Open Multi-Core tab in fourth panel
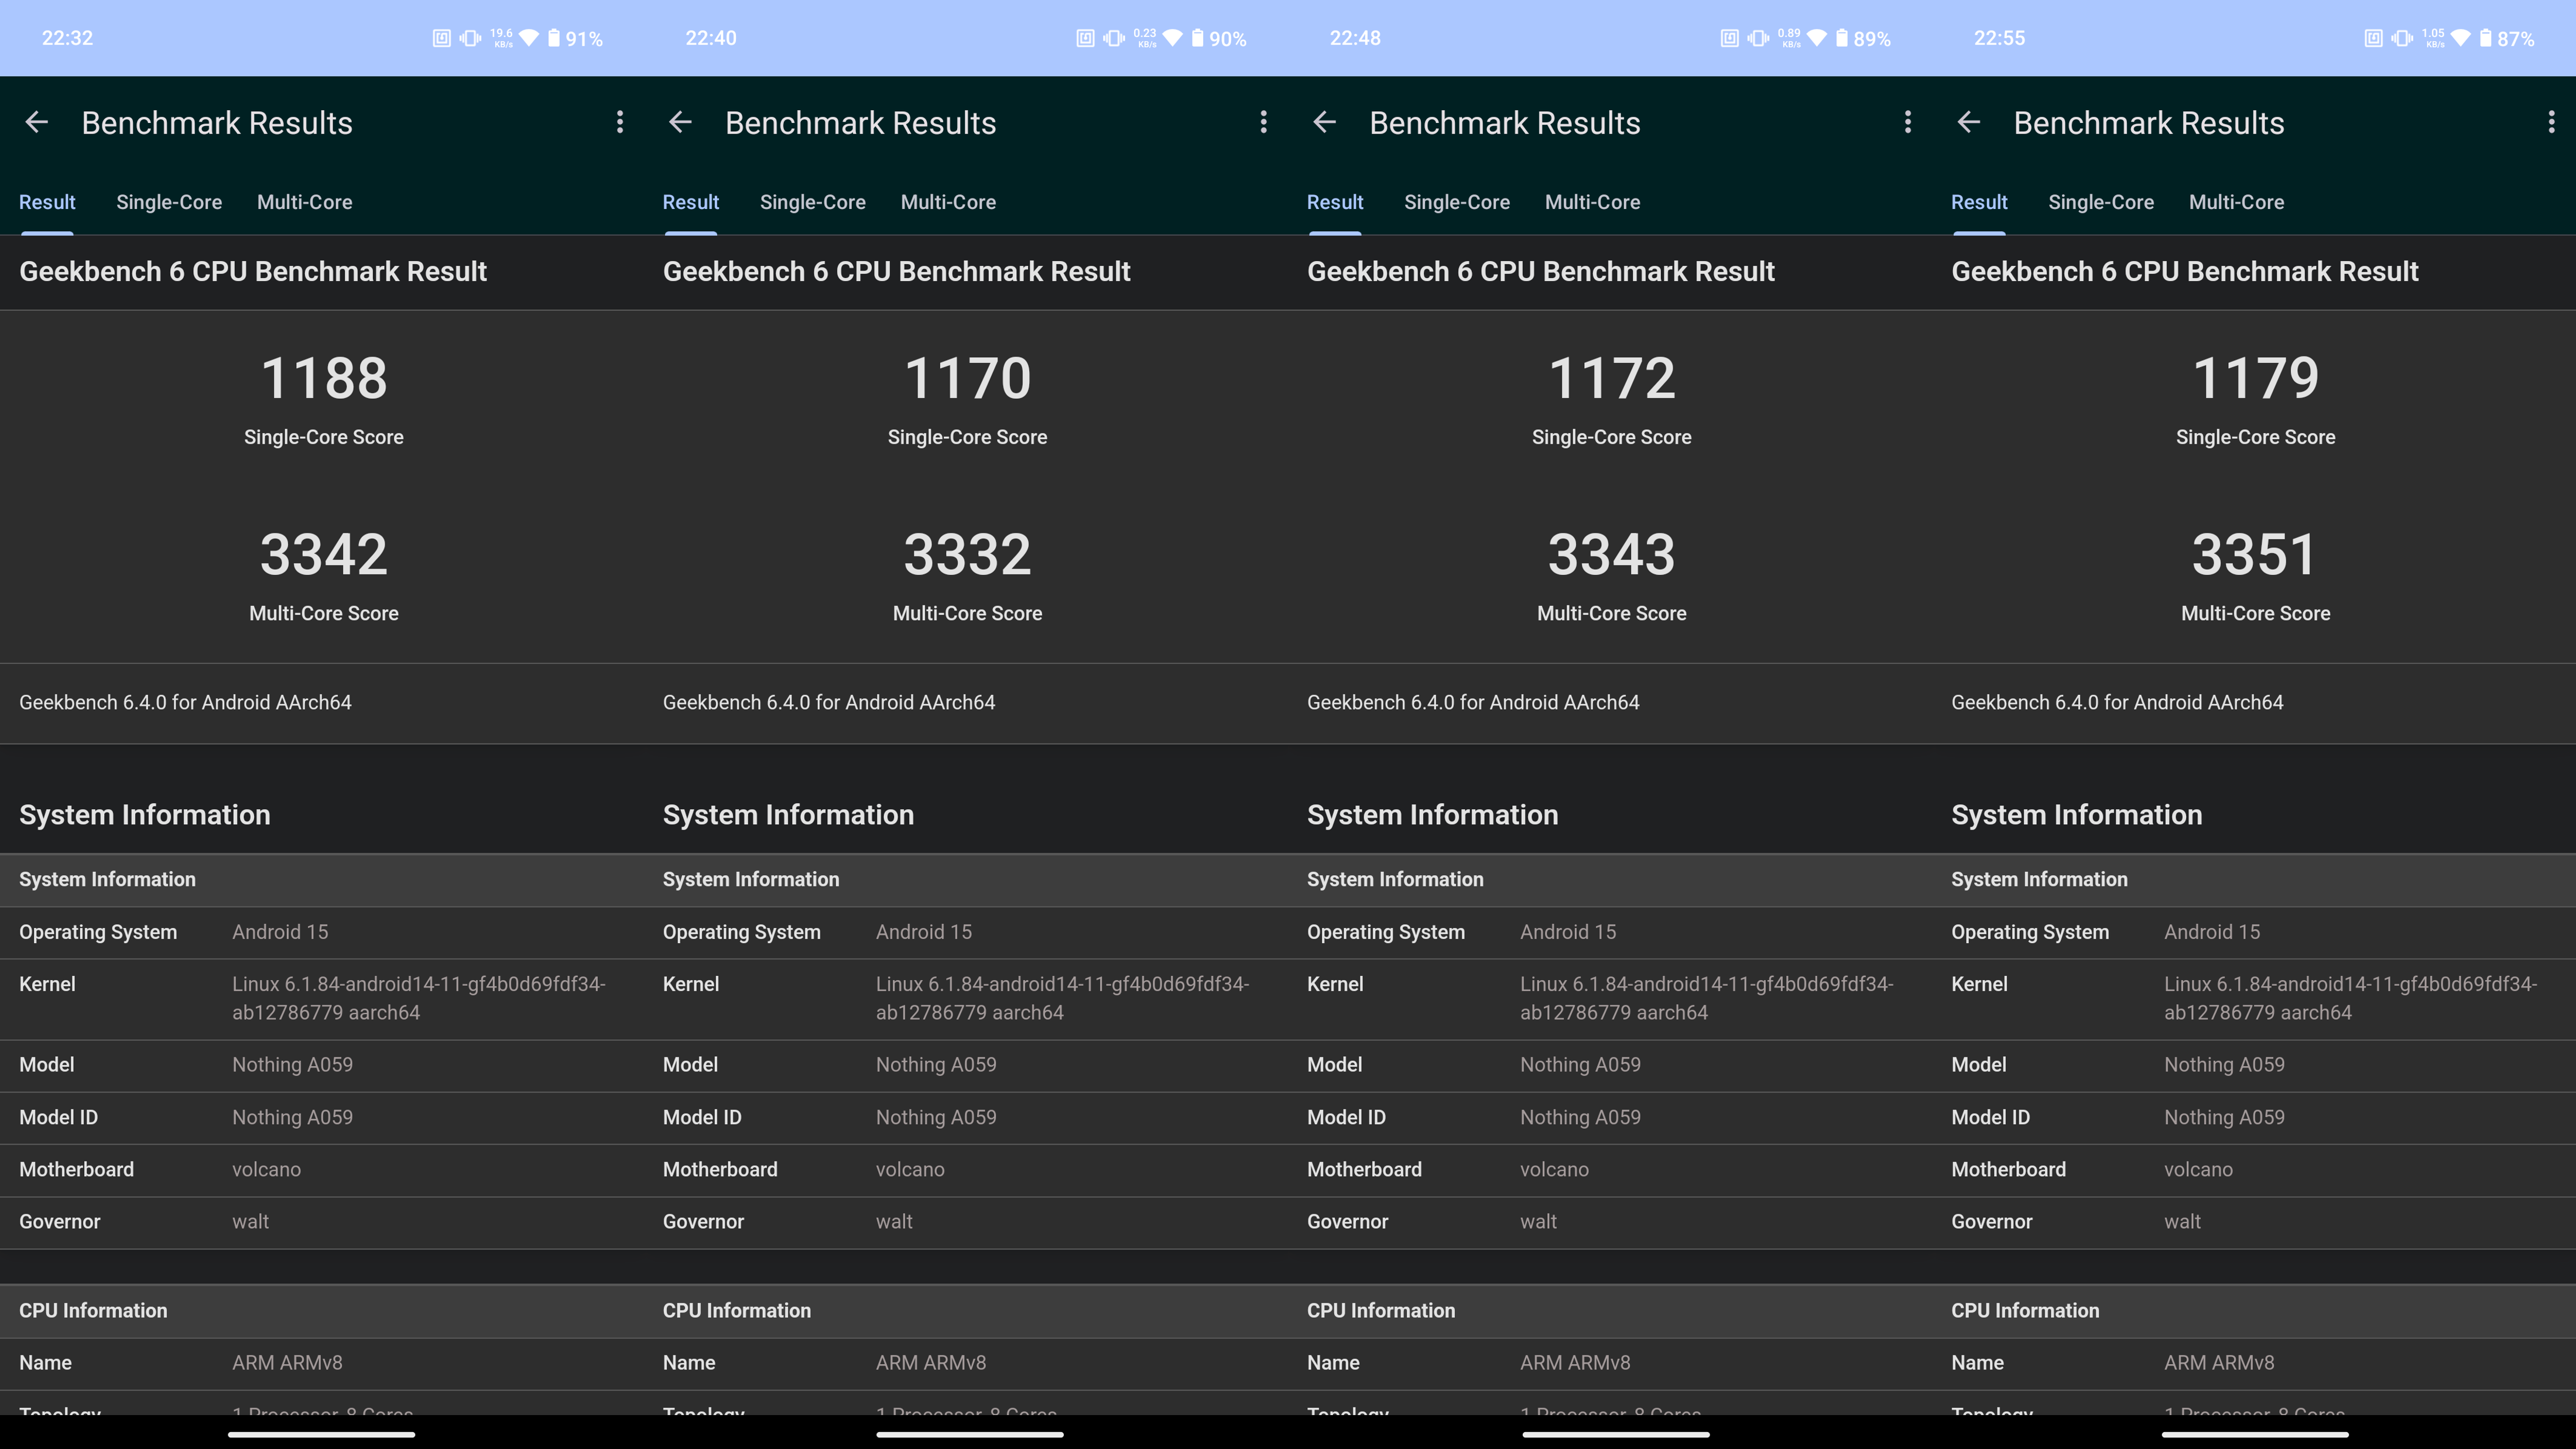 (2236, 202)
